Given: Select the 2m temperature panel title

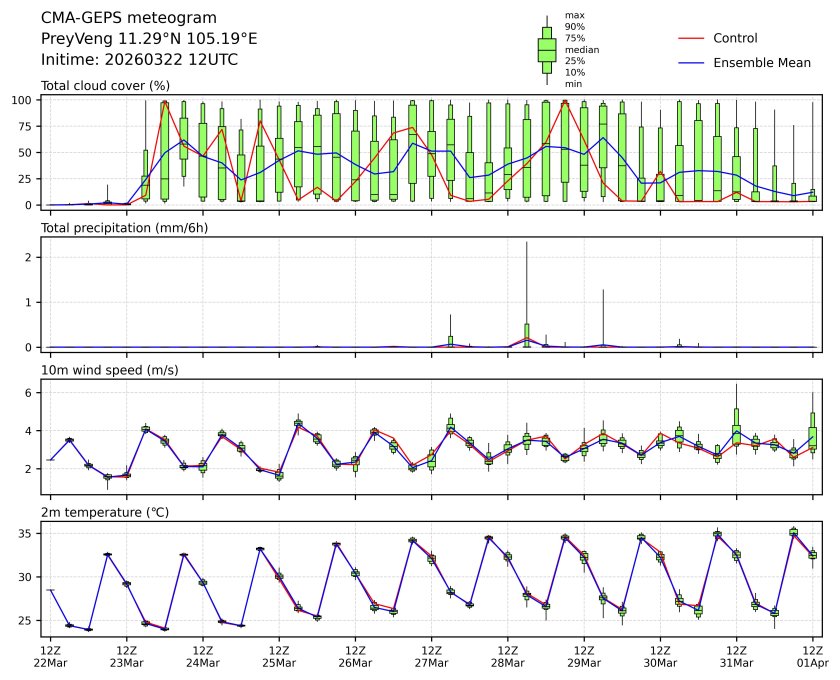Looking at the screenshot, I should click(104, 513).
